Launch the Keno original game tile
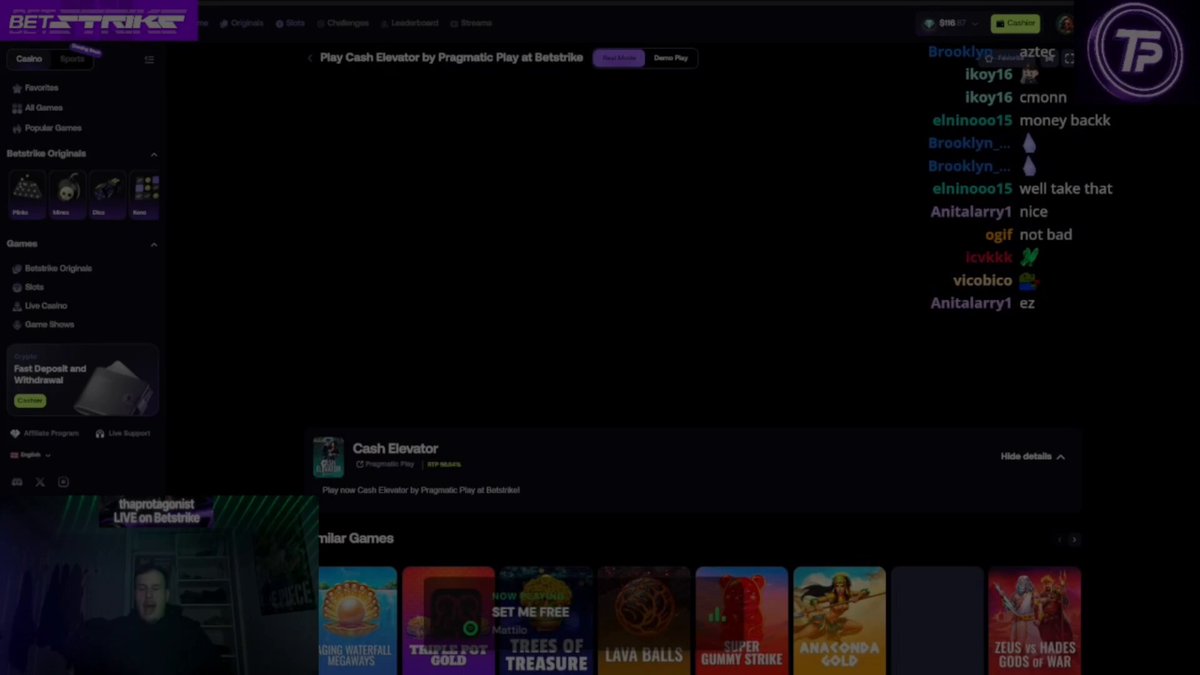 (x=145, y=194)
